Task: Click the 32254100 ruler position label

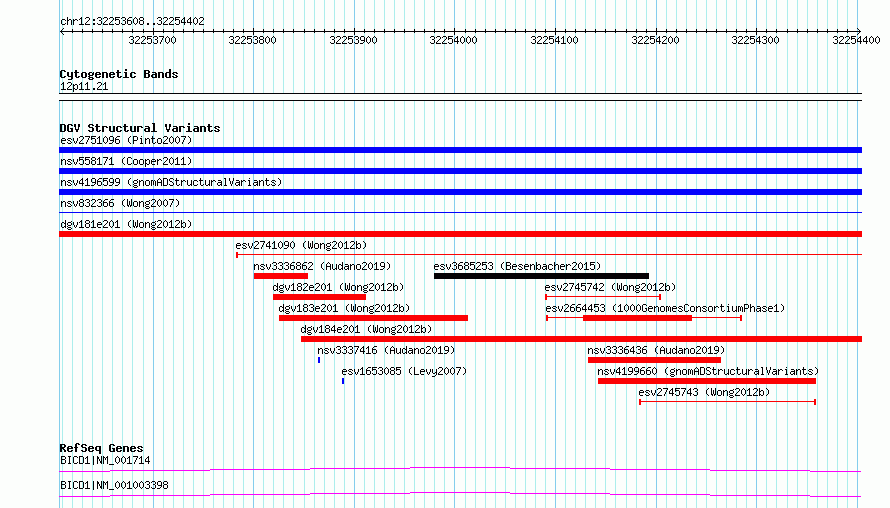Action: coord(554,40)
